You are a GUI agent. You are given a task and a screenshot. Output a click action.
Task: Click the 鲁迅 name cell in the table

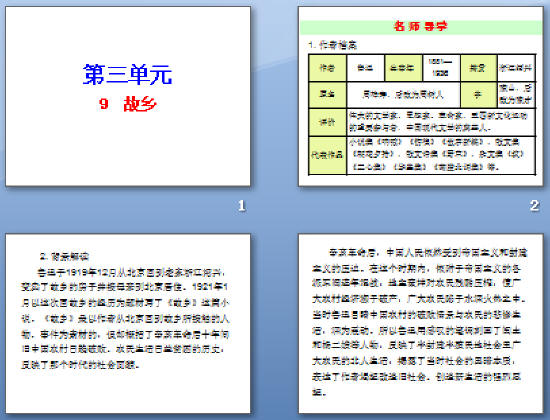click(365, 68)
